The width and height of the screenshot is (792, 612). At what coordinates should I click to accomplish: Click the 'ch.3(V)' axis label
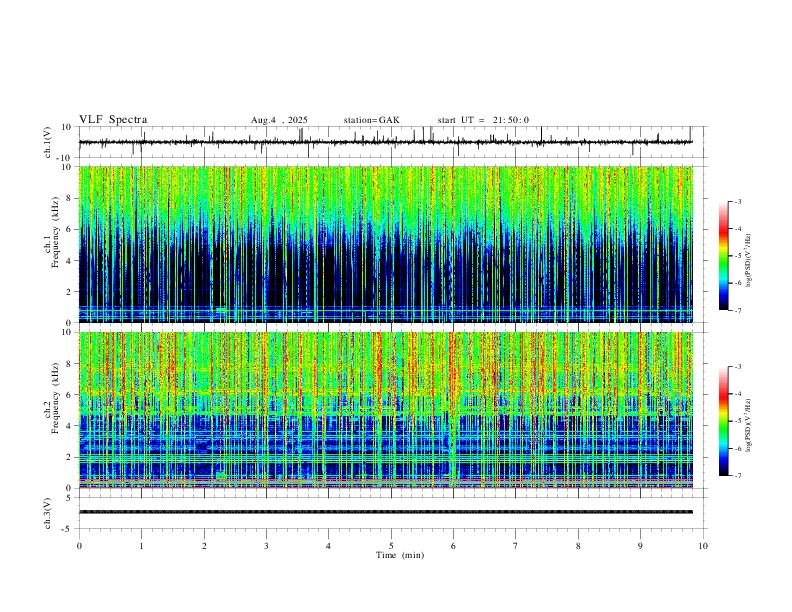coord(48,513)
